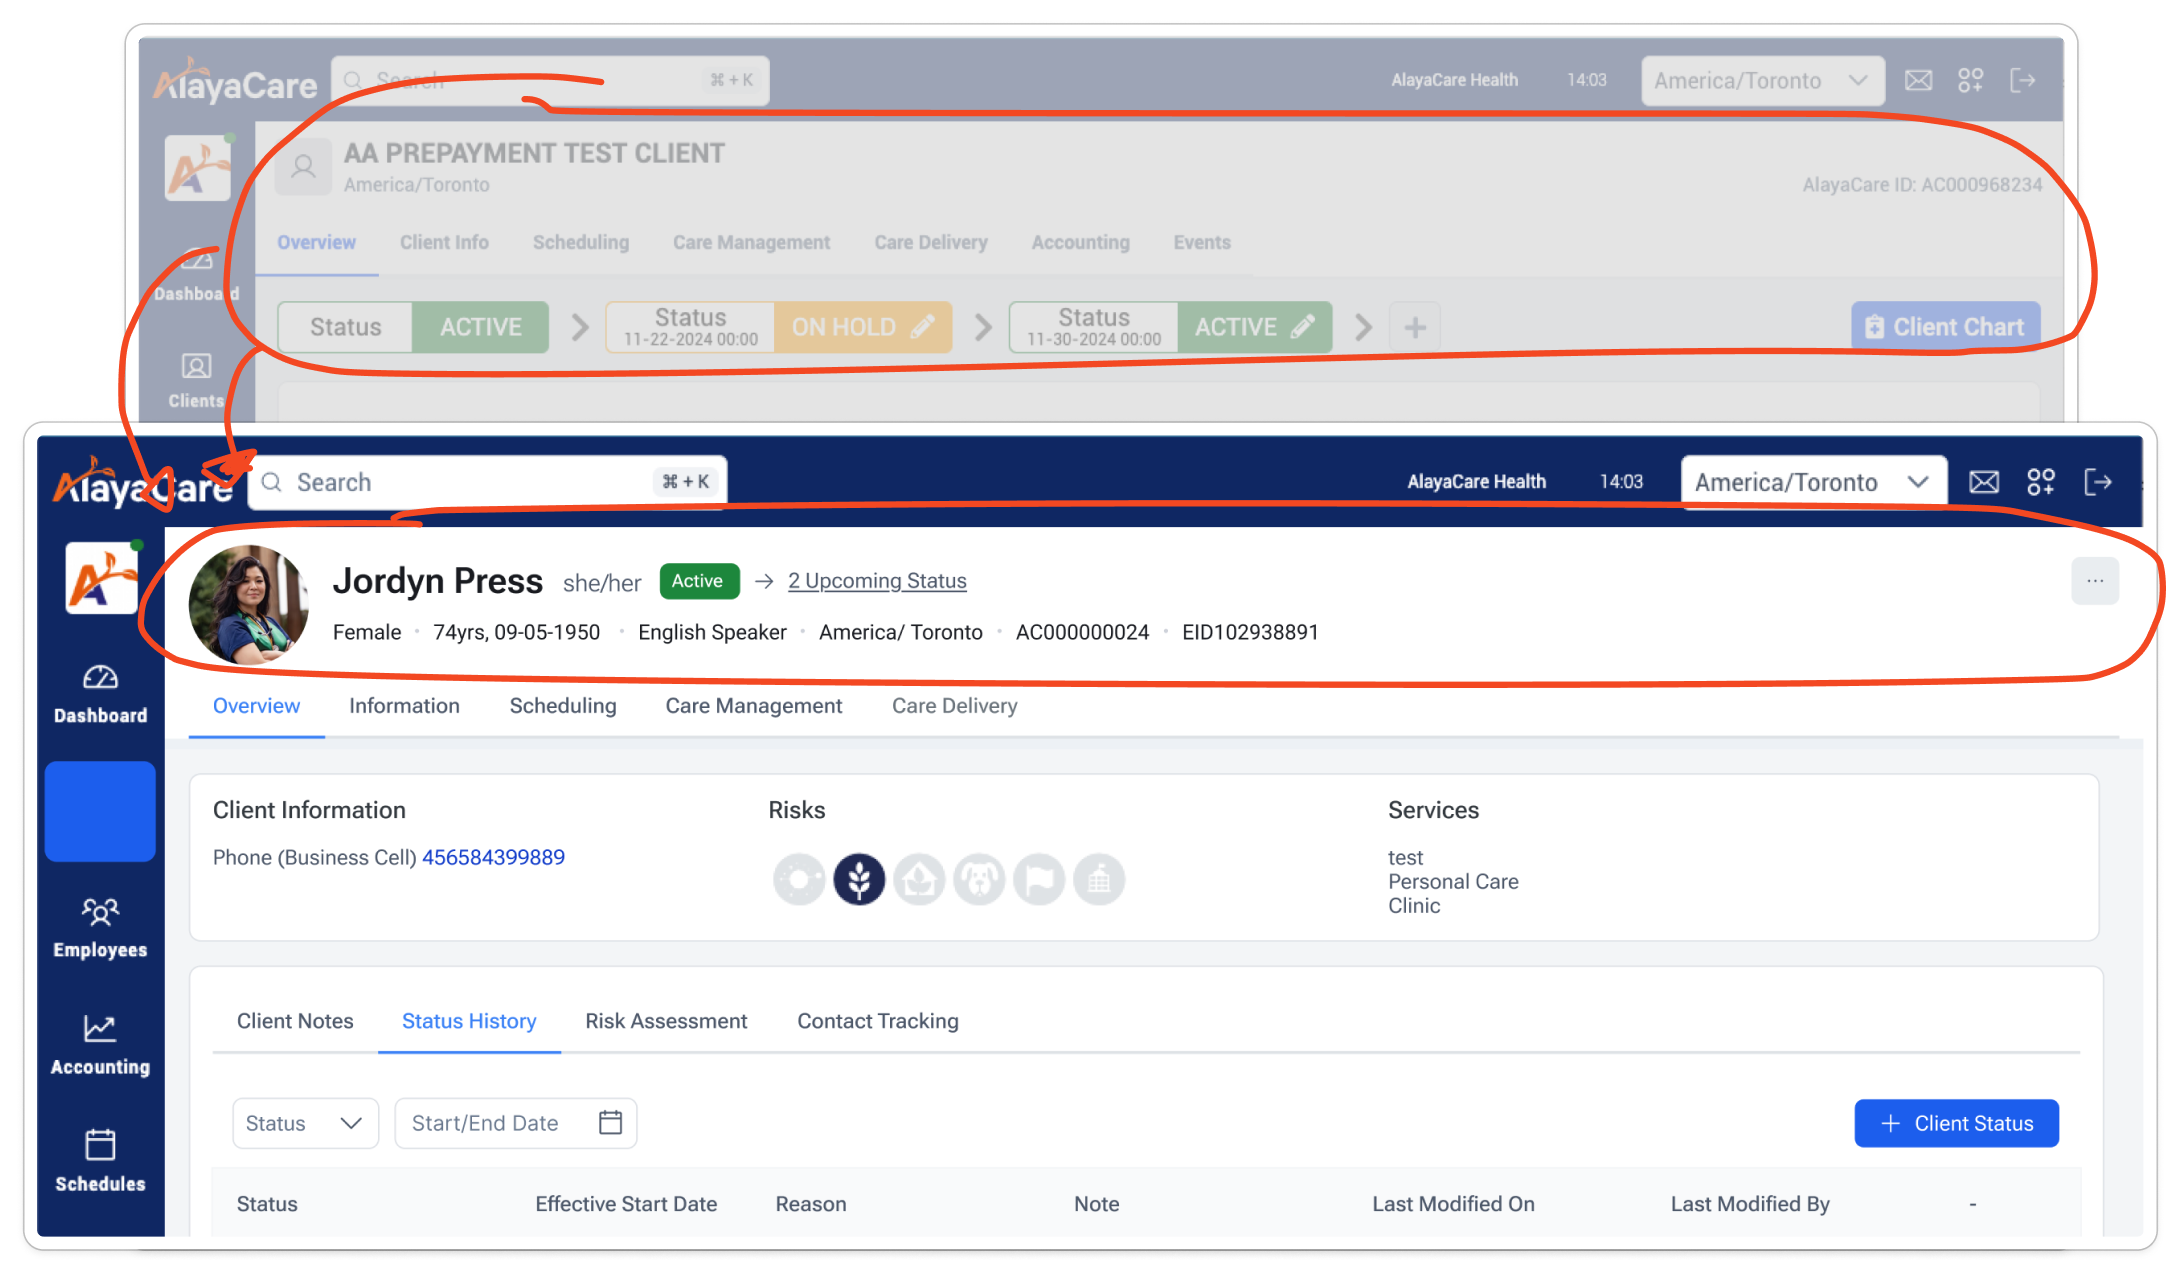
Task: Click the apps grid icon in header
Action: [x=2040, y=483]
